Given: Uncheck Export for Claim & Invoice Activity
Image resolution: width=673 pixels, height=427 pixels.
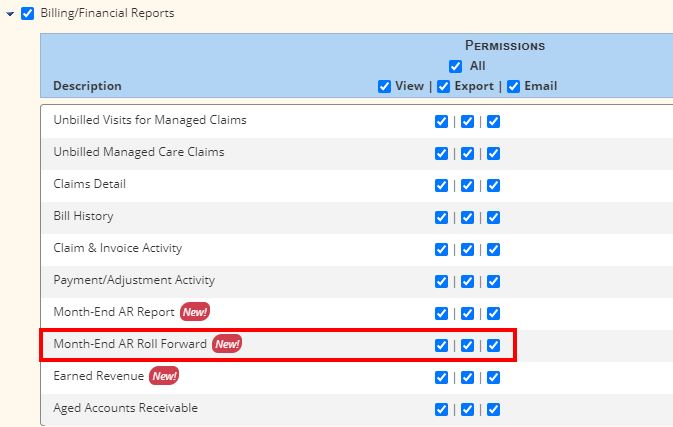Looking at the screenshot, I should [x=467, y=249].
